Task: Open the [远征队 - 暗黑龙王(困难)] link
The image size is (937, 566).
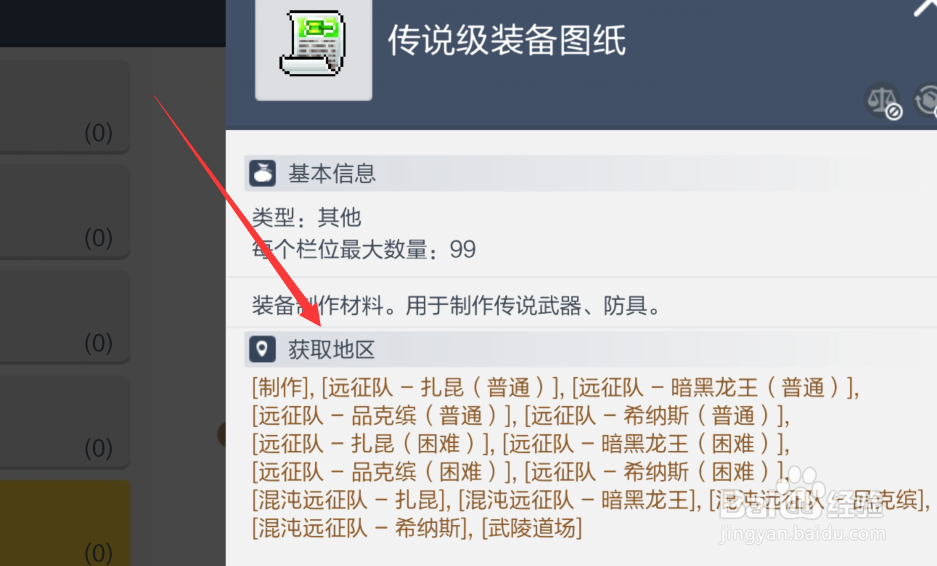Action: pyautogui.click(x=644, y=444)
